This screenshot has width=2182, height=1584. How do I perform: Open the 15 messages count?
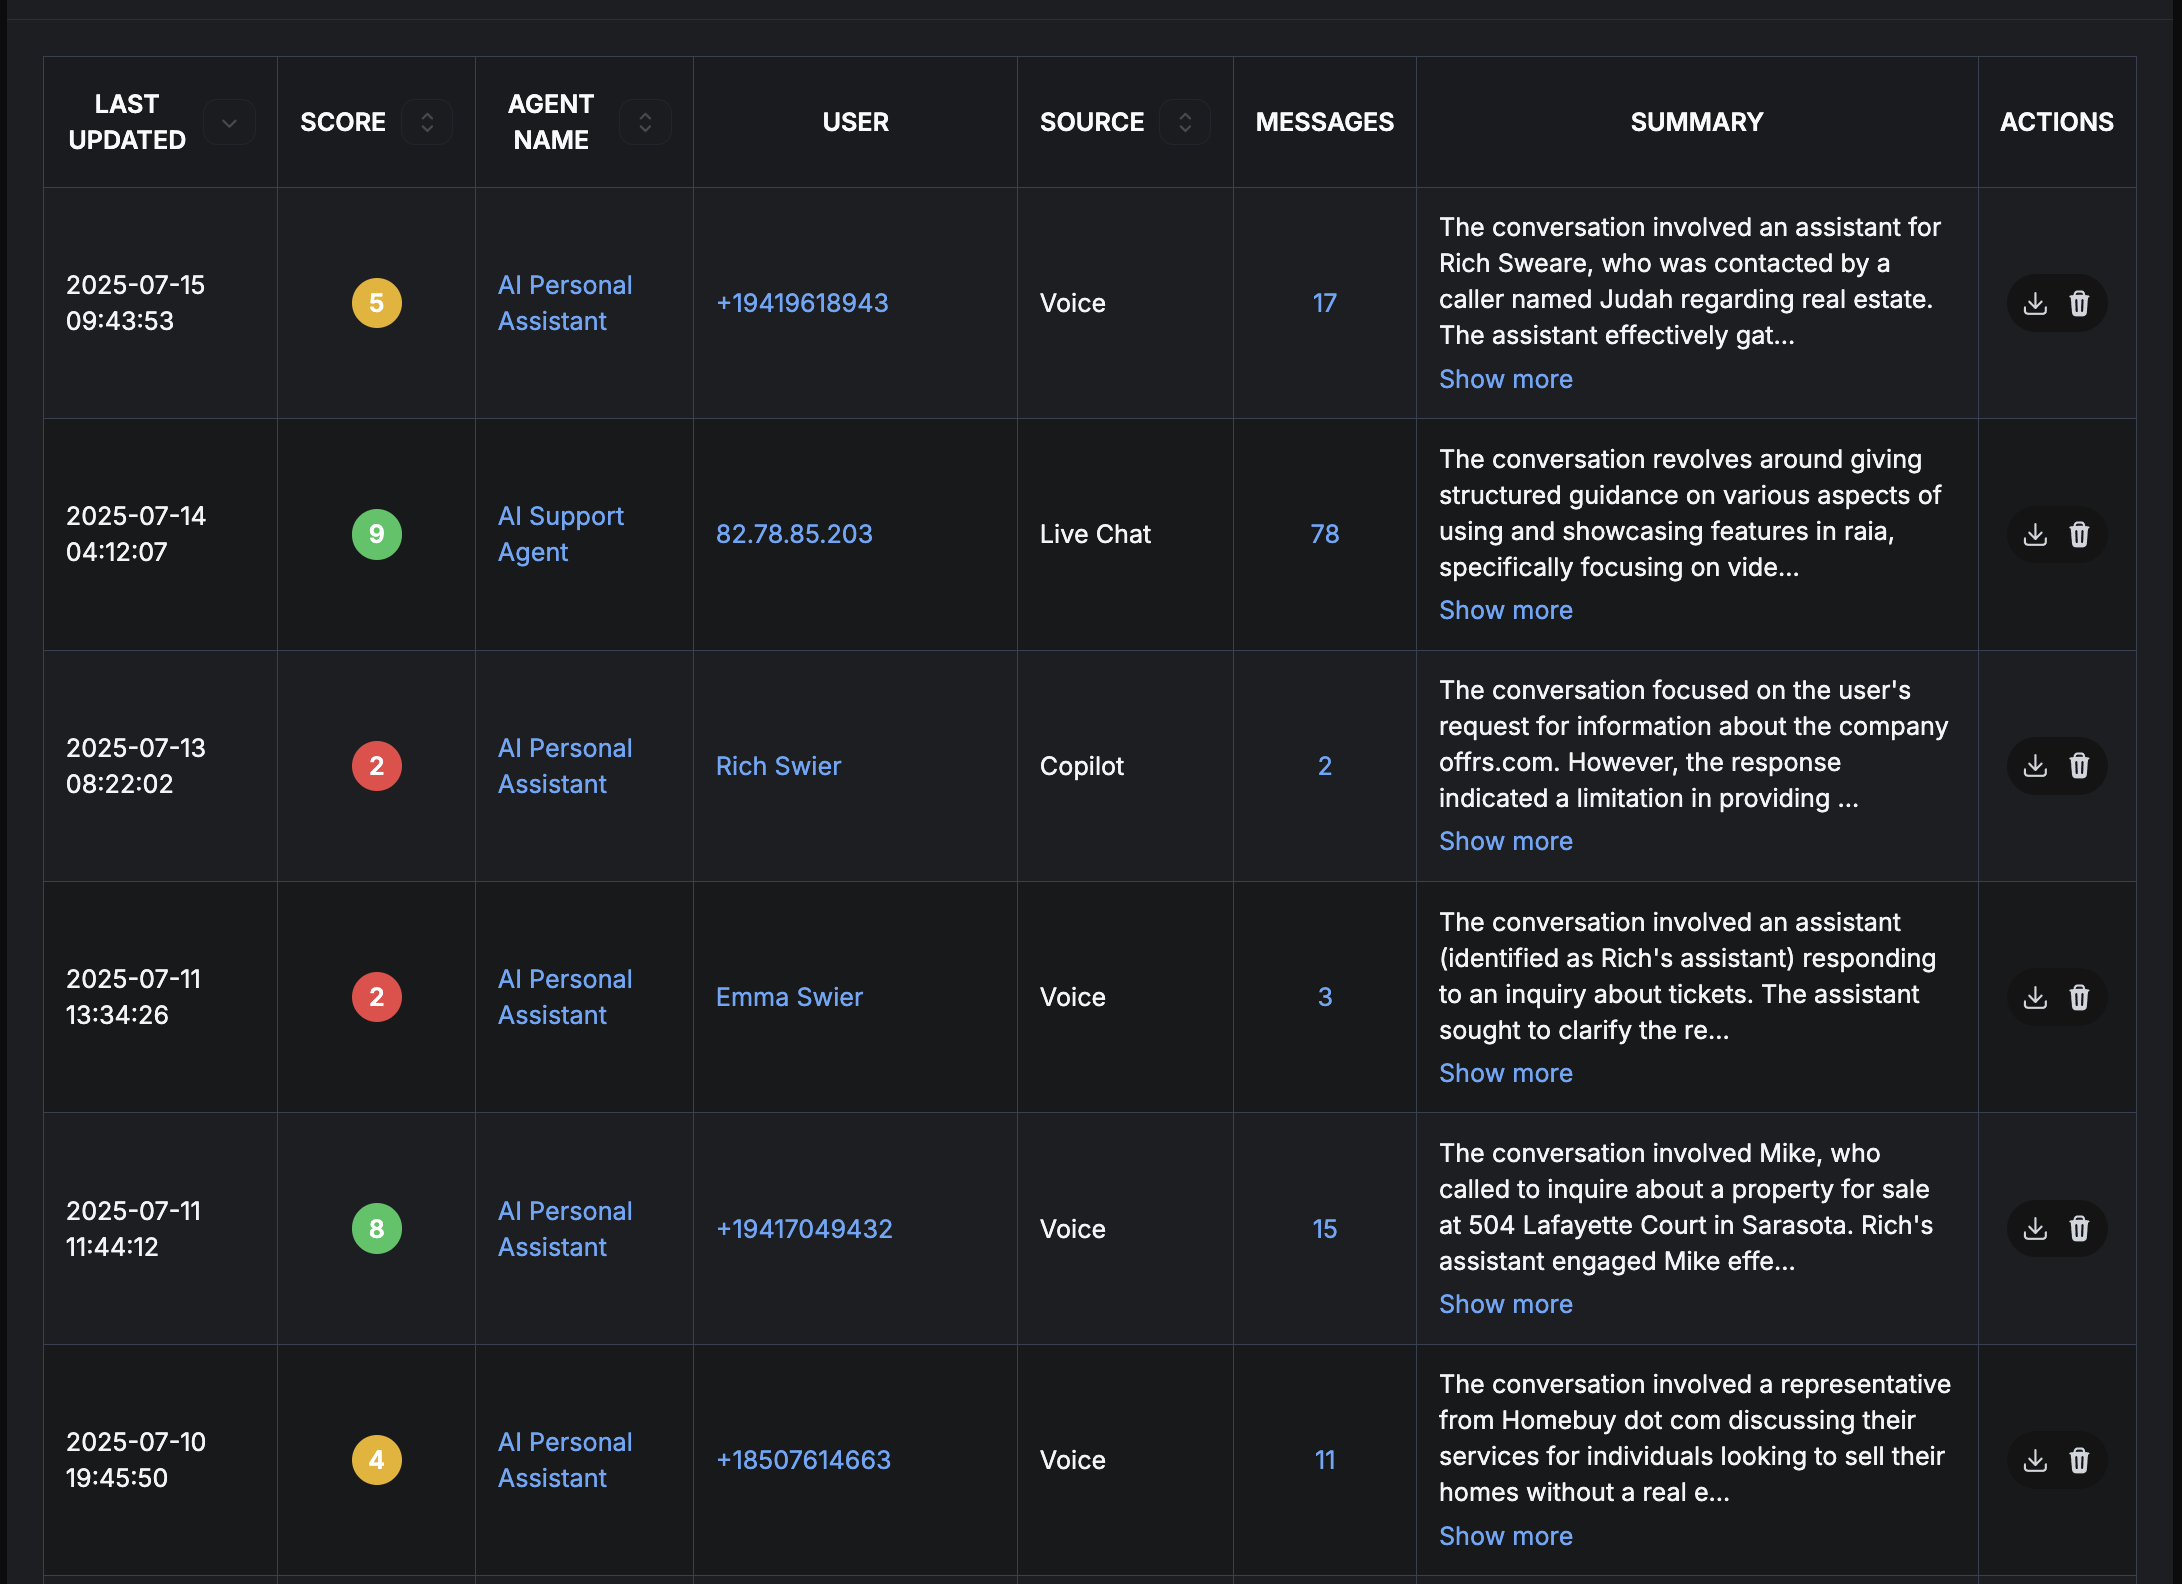pyautogui.click(x=1324, y=1229)
